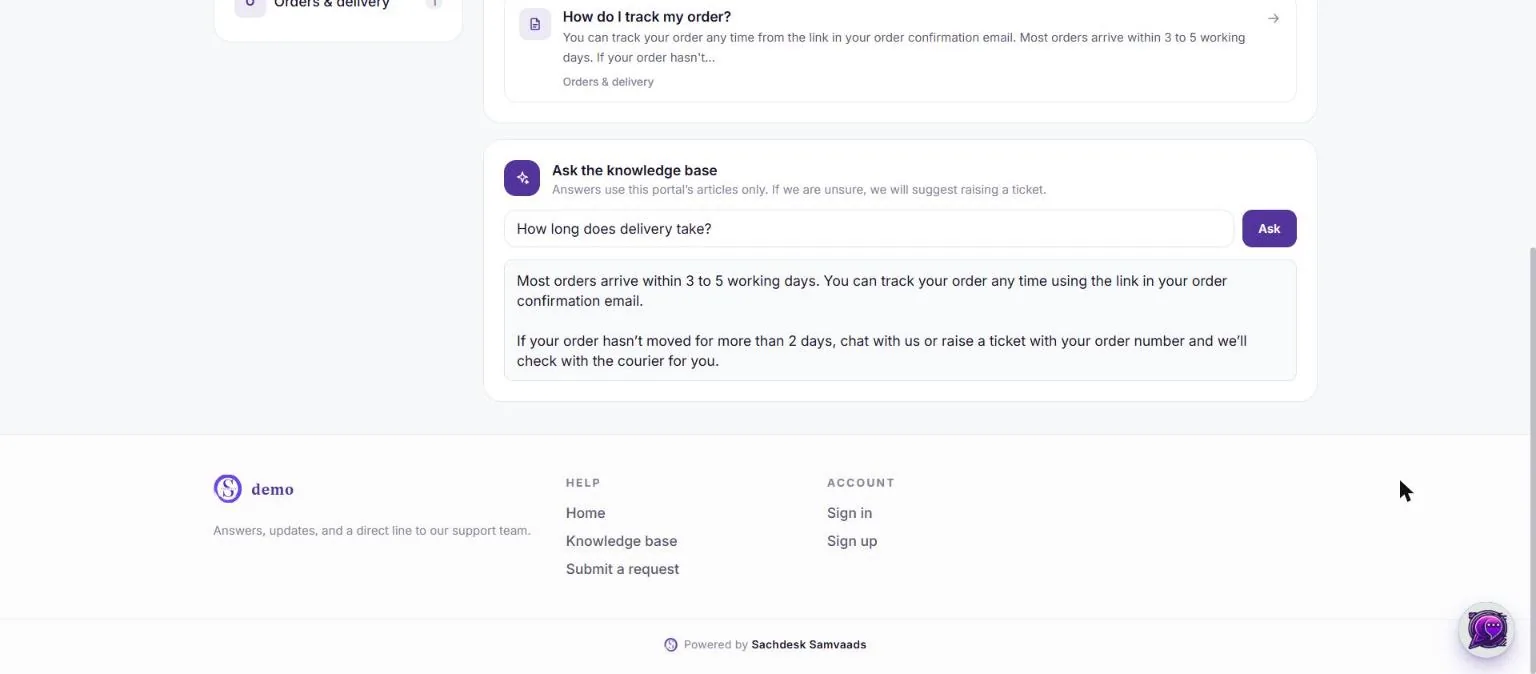Open the Sachdesk Samvaads link
This screenshot has height=674, width=1536.
pyautogui.click(x=809, y=645)
